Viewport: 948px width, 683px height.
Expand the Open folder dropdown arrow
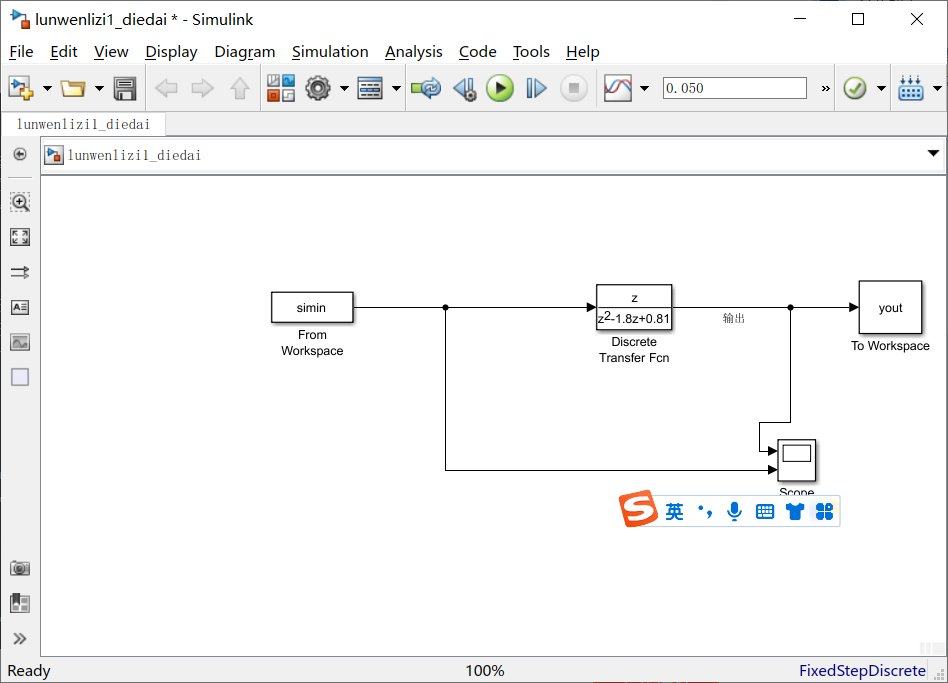coord(99,88)
